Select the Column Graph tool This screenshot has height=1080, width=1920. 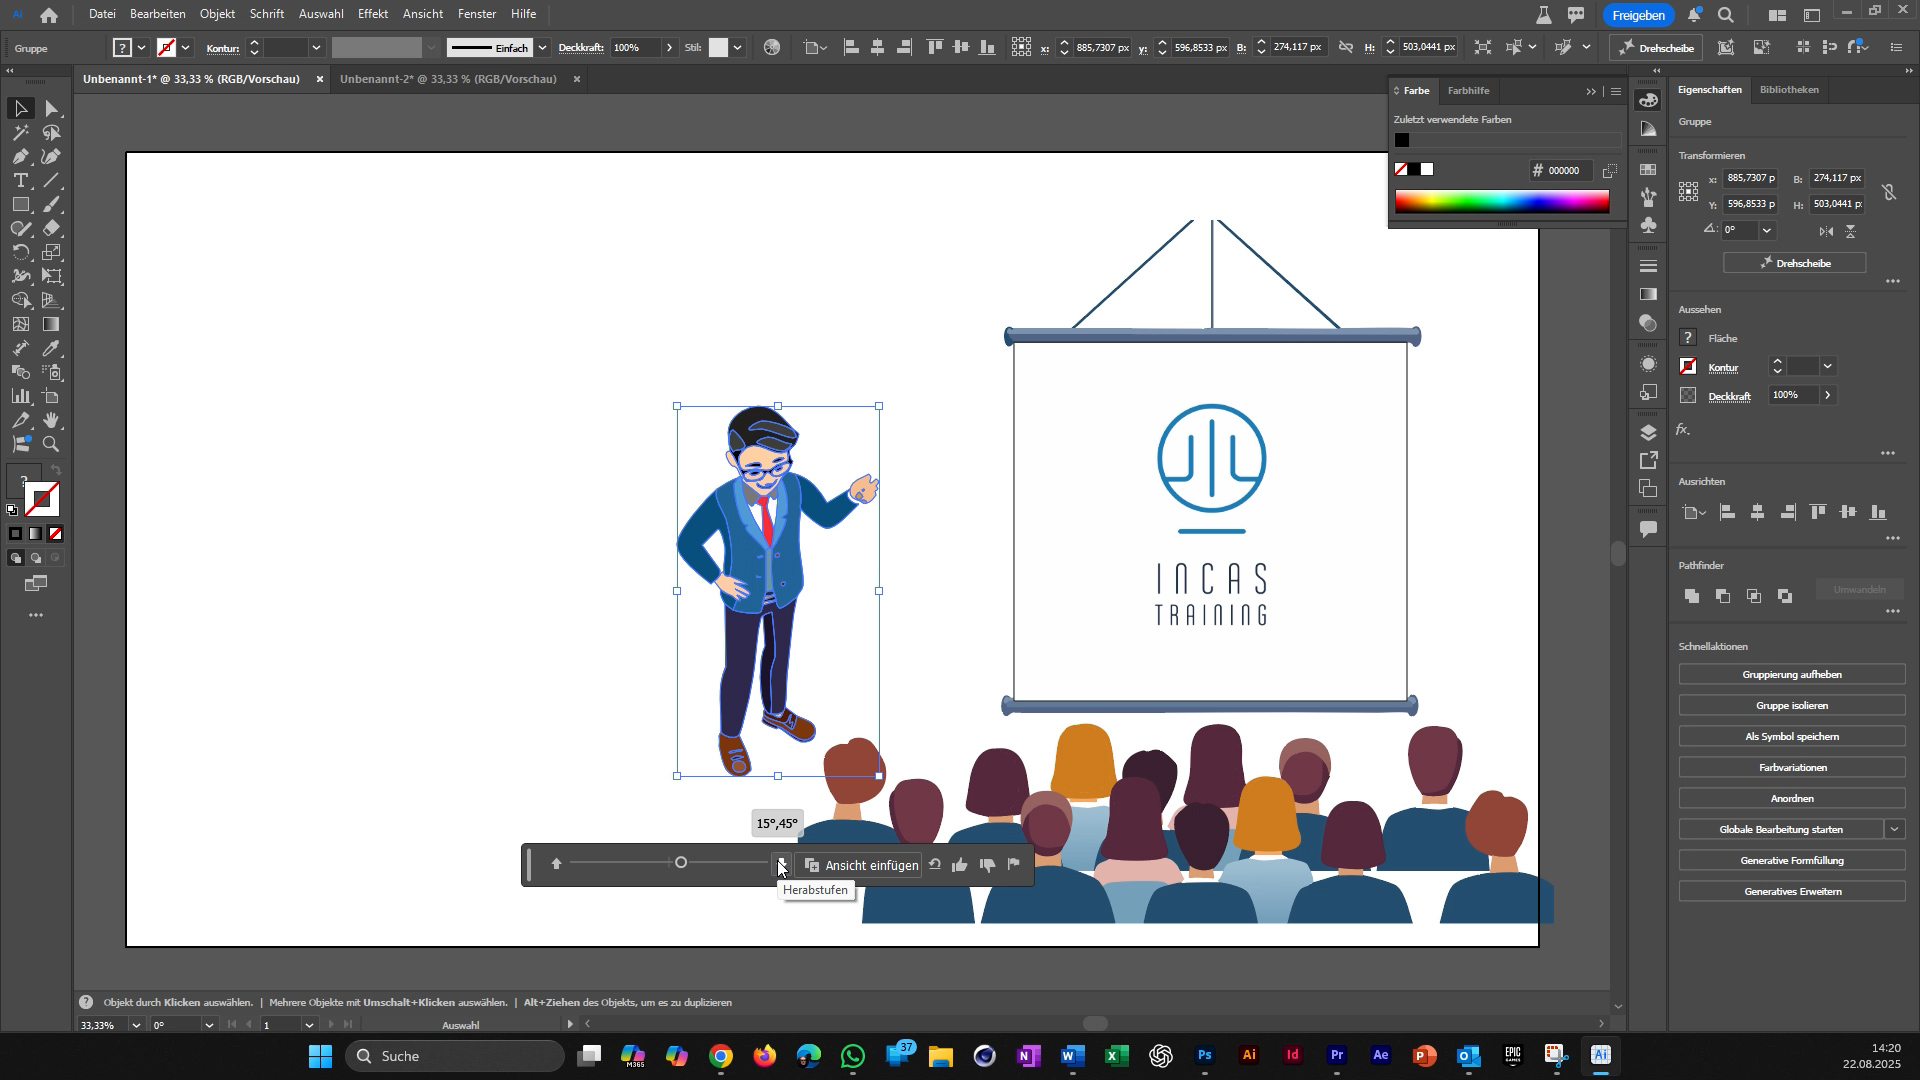click(21, 396)
